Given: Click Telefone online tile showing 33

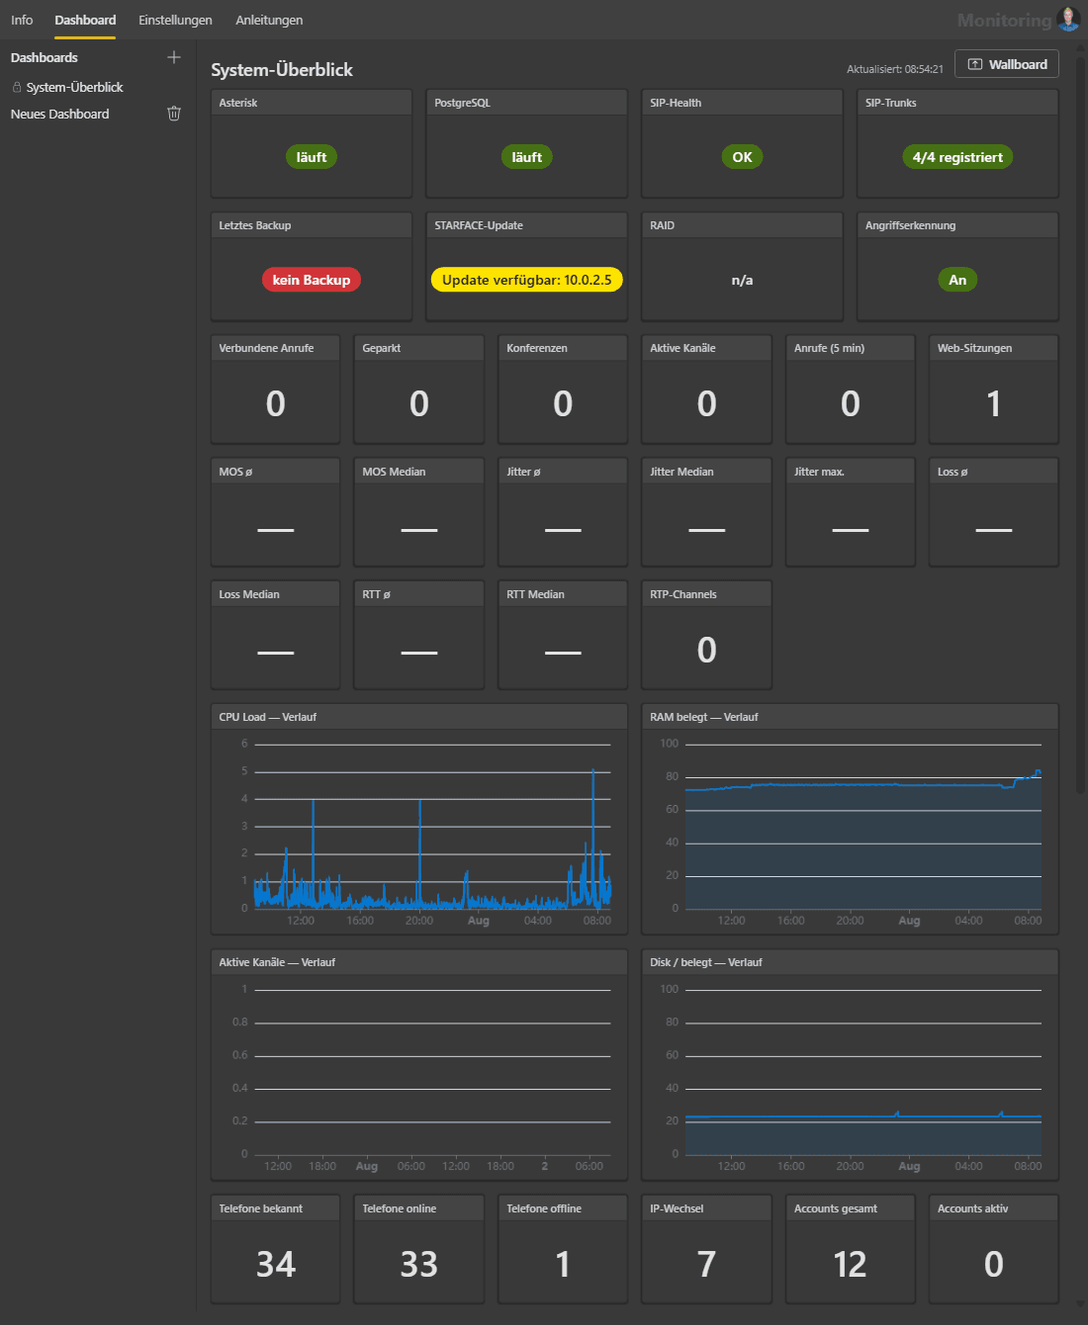Looking at the screenshot, I should coord(419,1249).
